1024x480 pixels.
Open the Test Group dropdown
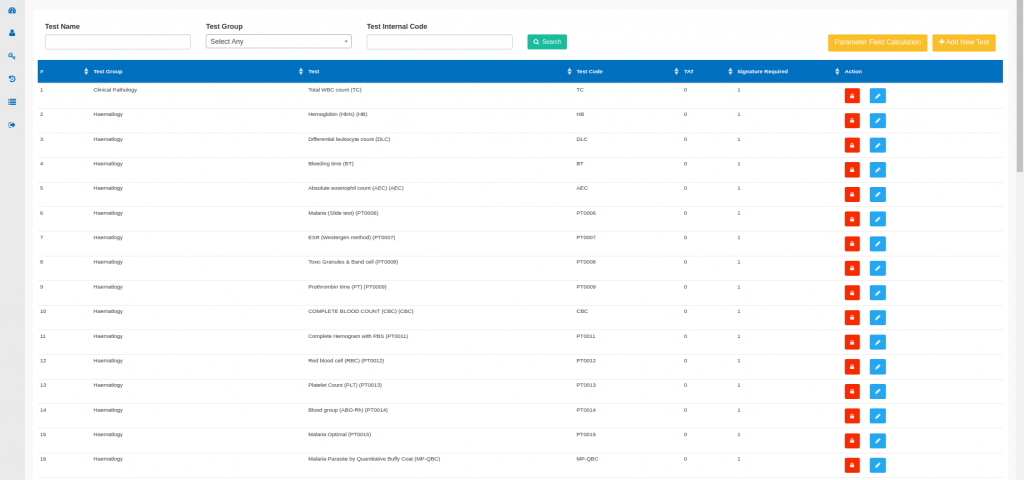(x=278, y=42)
